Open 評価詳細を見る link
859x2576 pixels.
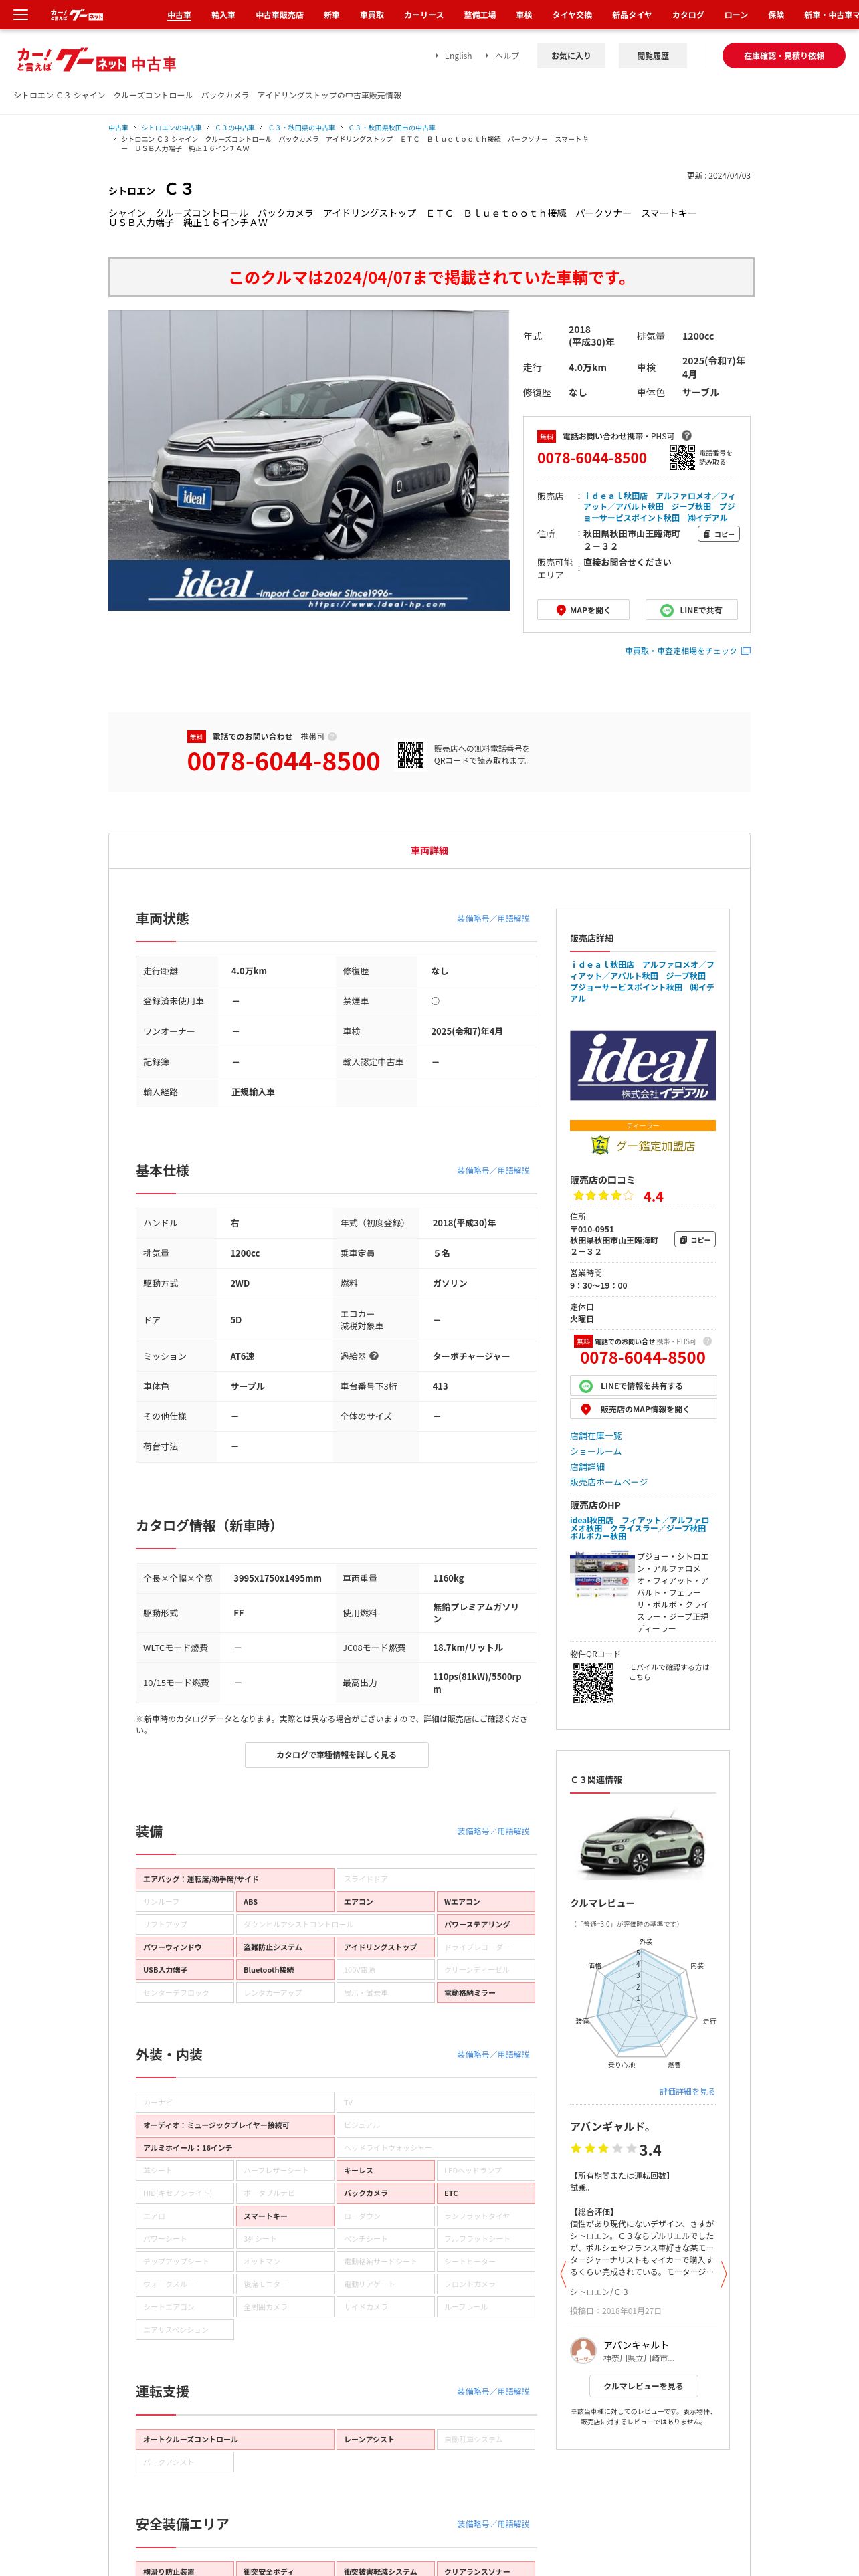click(x=687, y=2092)
